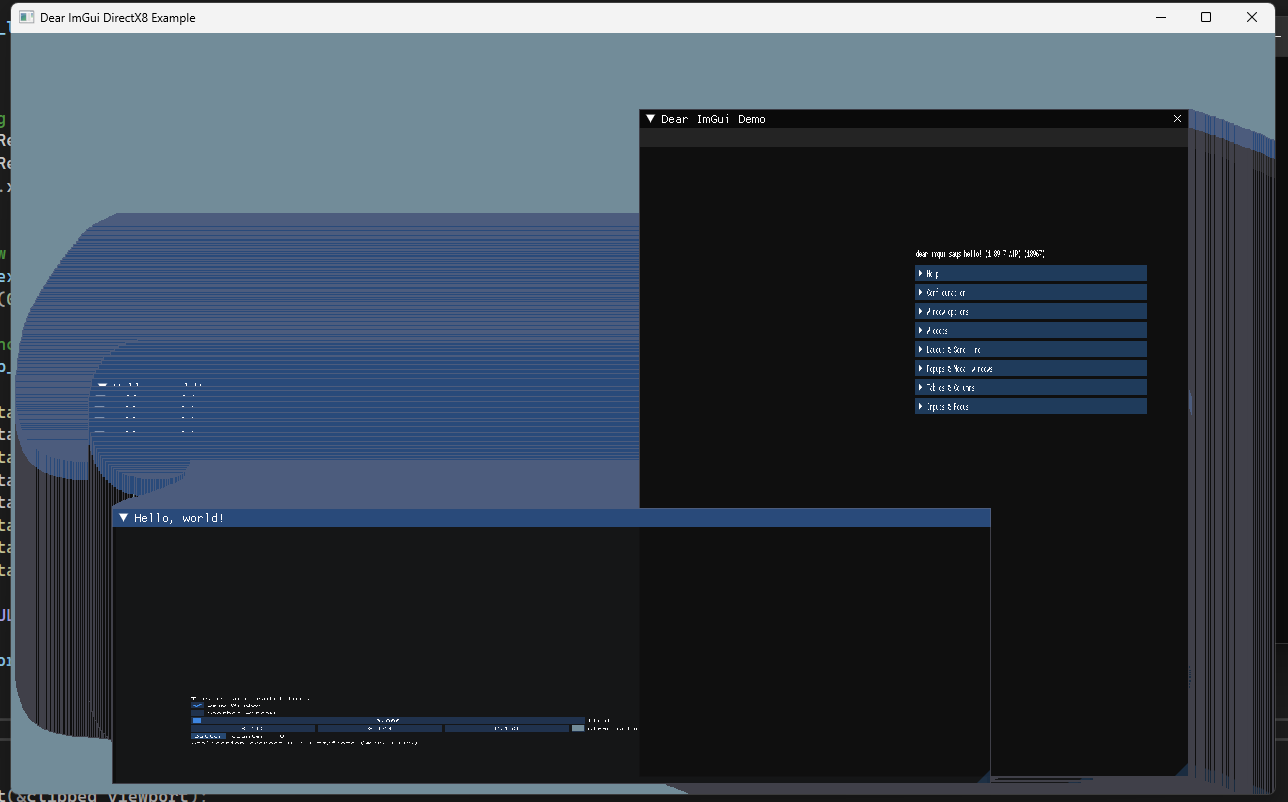Close the Dear ImGui Demo window
1288x802 pixels.
tap(1177, 118)
